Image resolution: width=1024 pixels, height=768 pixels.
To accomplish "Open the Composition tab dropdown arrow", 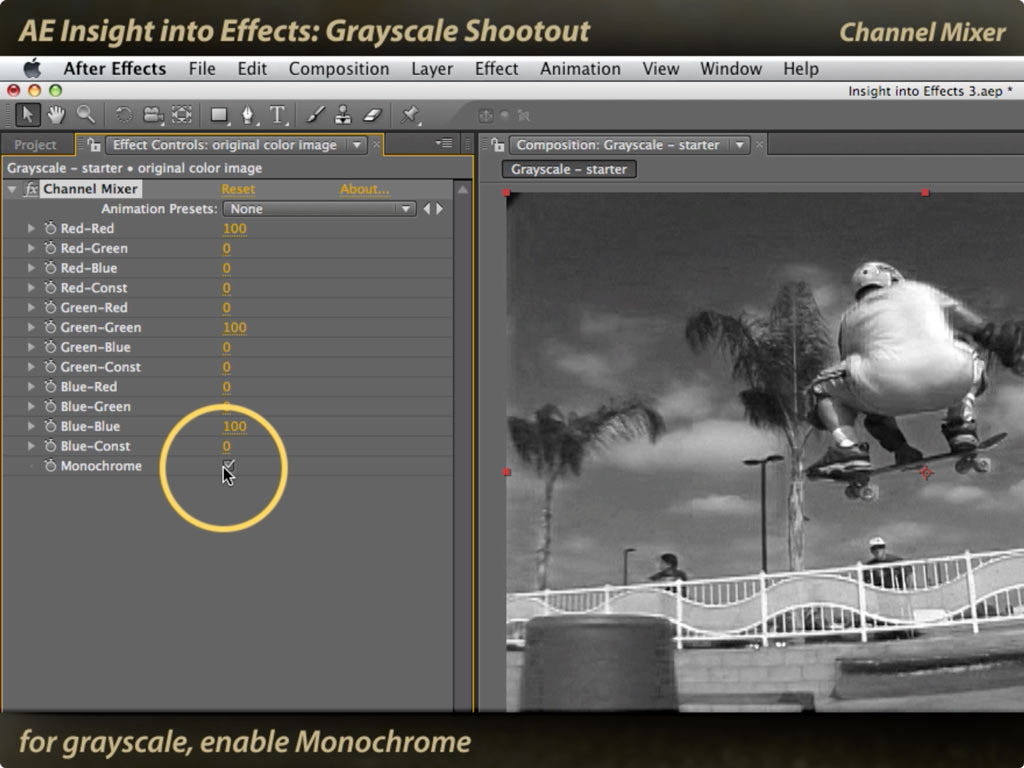I will pyautogui.click(x=739, y=144).
